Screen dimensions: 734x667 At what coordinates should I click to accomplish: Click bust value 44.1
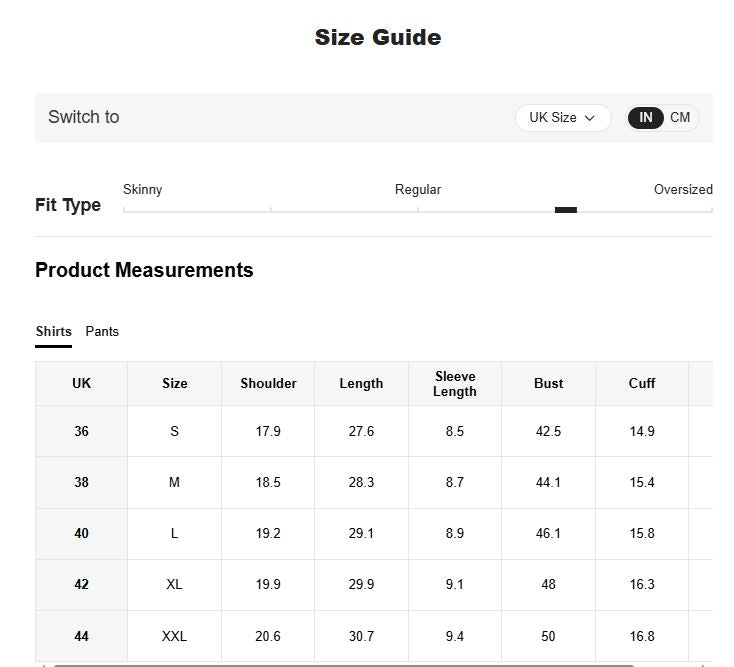tap(548, 482)
